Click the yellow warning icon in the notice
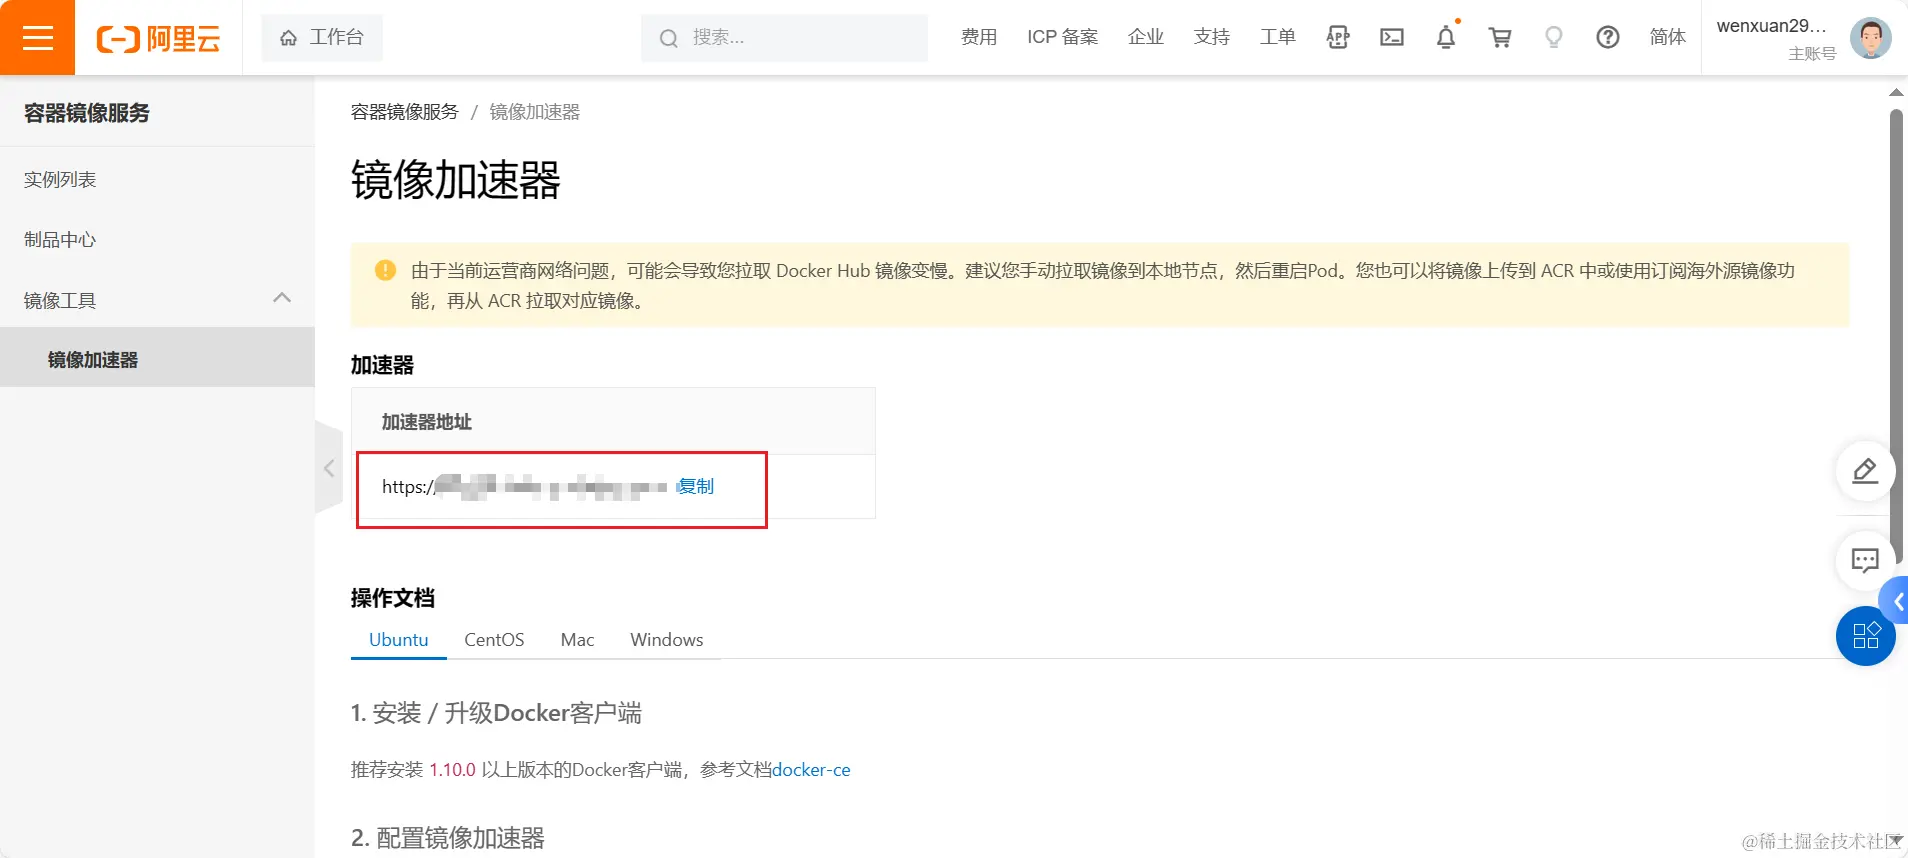The width and height of the screenshot is (1908, 858). point(385,270)
